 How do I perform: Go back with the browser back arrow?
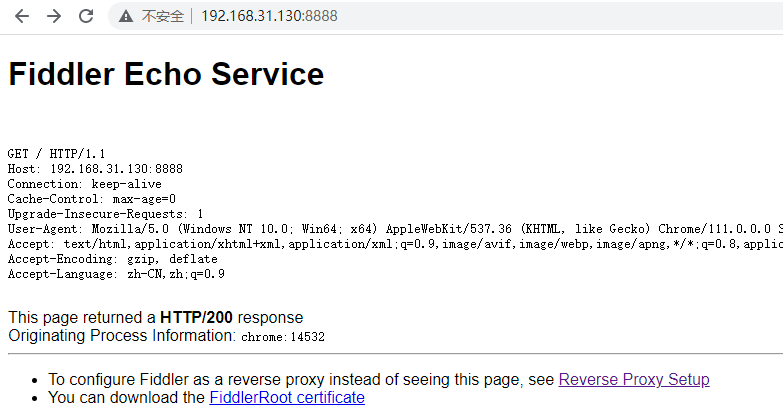tap(22, 16)
